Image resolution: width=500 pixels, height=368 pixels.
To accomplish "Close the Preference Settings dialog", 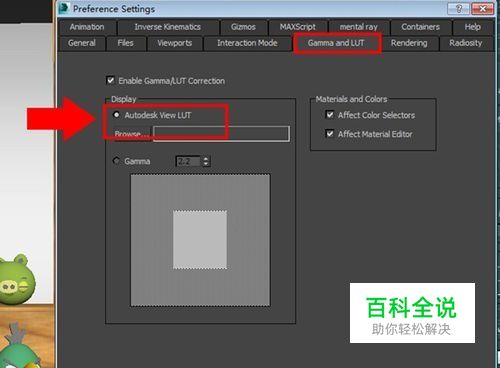I will (482, 9).
